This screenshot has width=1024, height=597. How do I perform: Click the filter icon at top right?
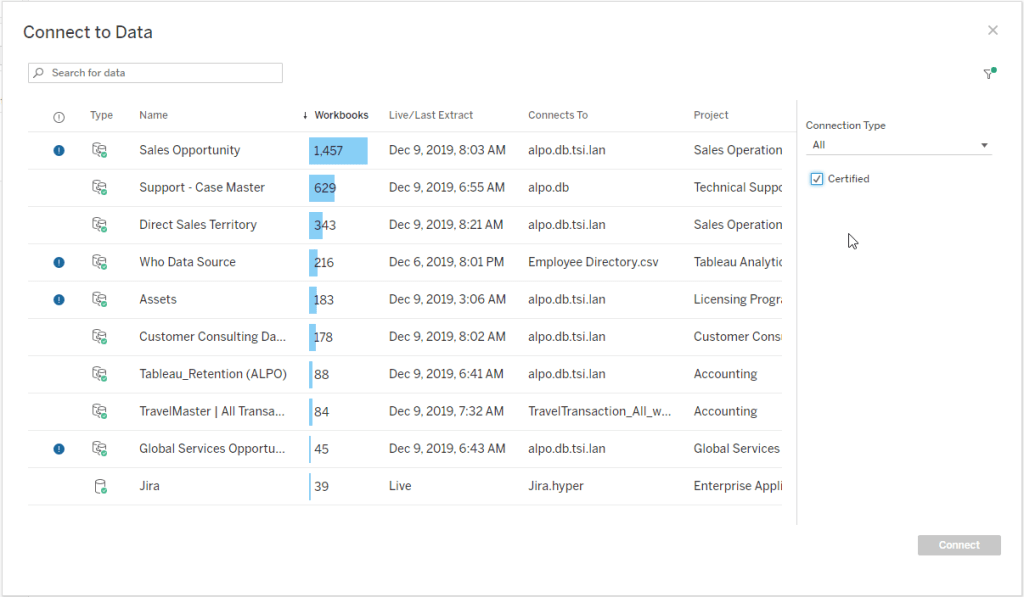point(988,74)
